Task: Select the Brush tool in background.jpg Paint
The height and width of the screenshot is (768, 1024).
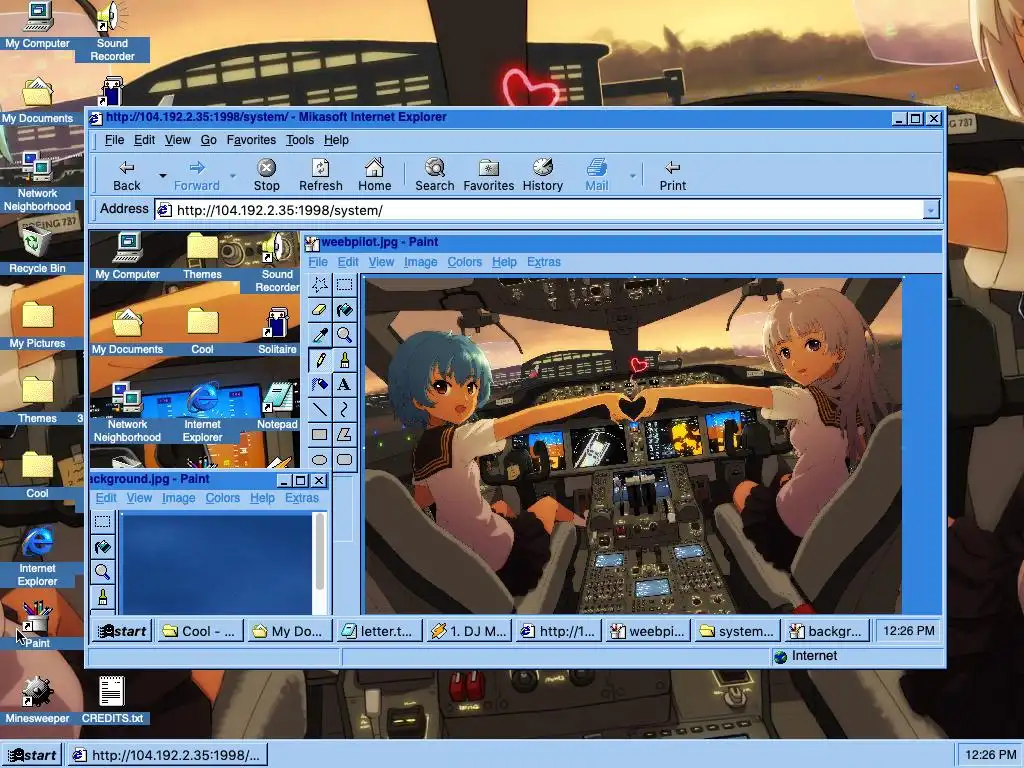Action: [x=103, y=597]
